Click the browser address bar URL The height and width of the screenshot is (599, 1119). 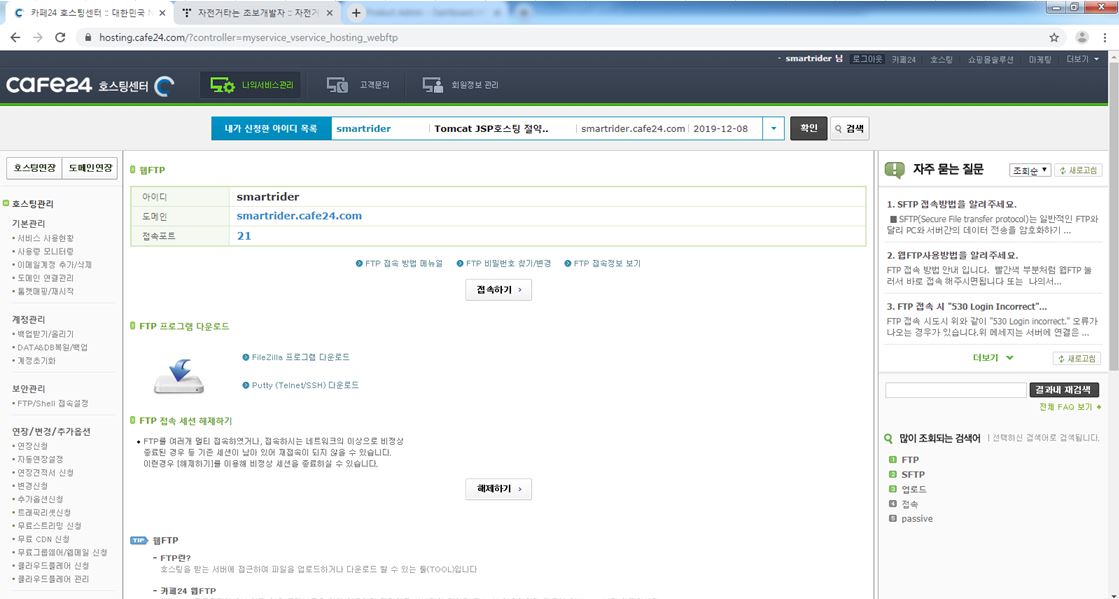[x=248, y=37]
